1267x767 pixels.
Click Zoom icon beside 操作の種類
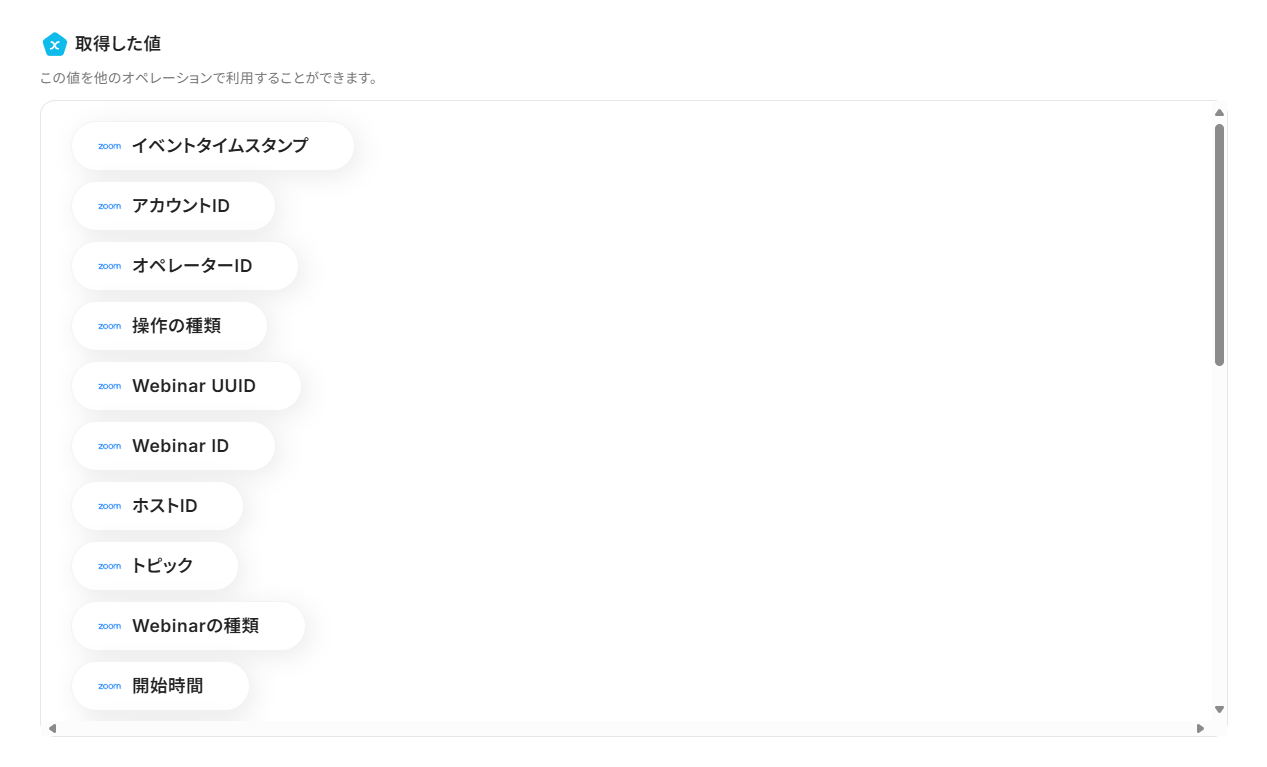[109, 326]
